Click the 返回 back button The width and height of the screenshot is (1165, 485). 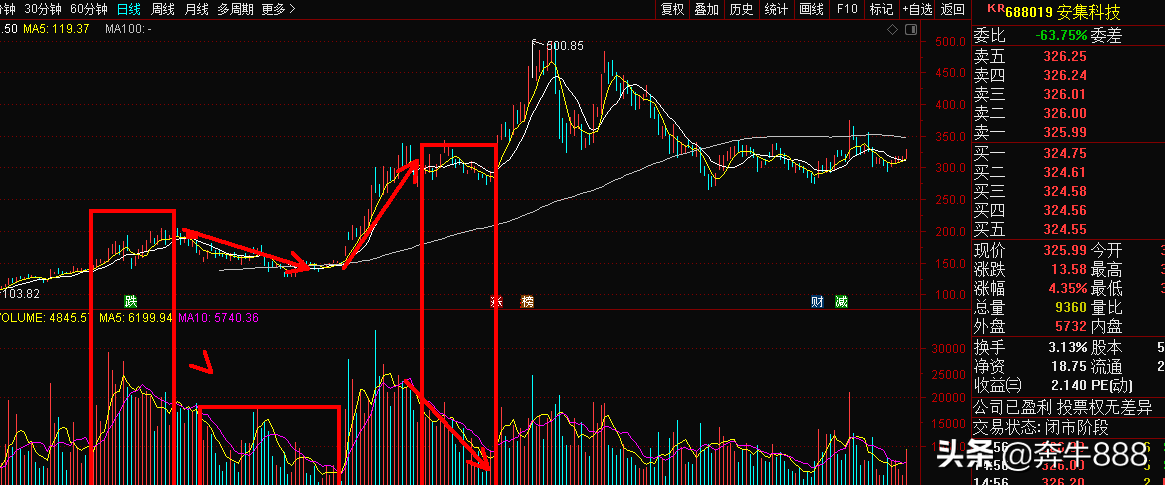point(953,10)
